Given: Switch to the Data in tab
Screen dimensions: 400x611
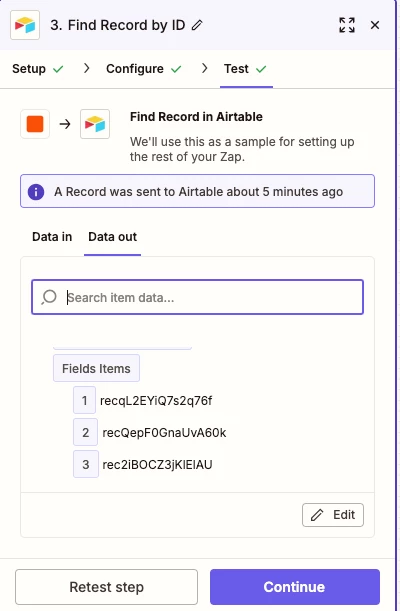Looking at the screenshot, I should tap(52, 237).
